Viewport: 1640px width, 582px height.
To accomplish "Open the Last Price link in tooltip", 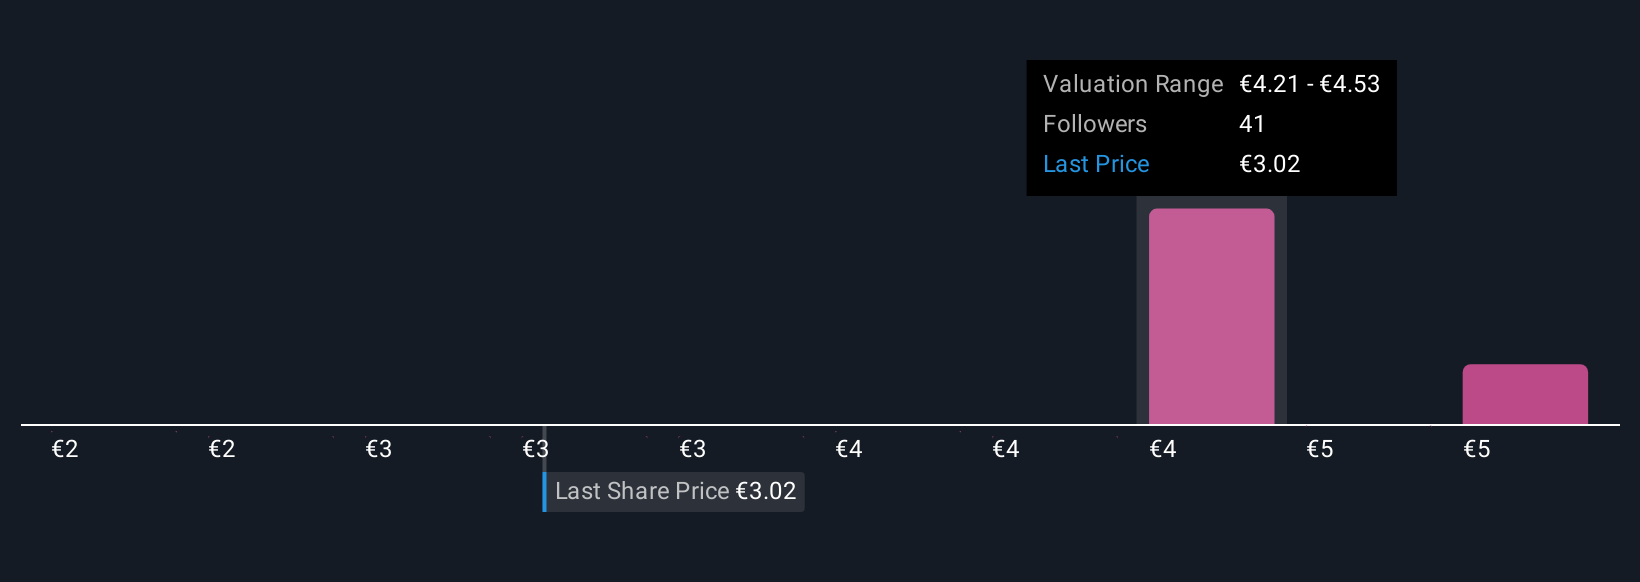I will coord(1096,164).
